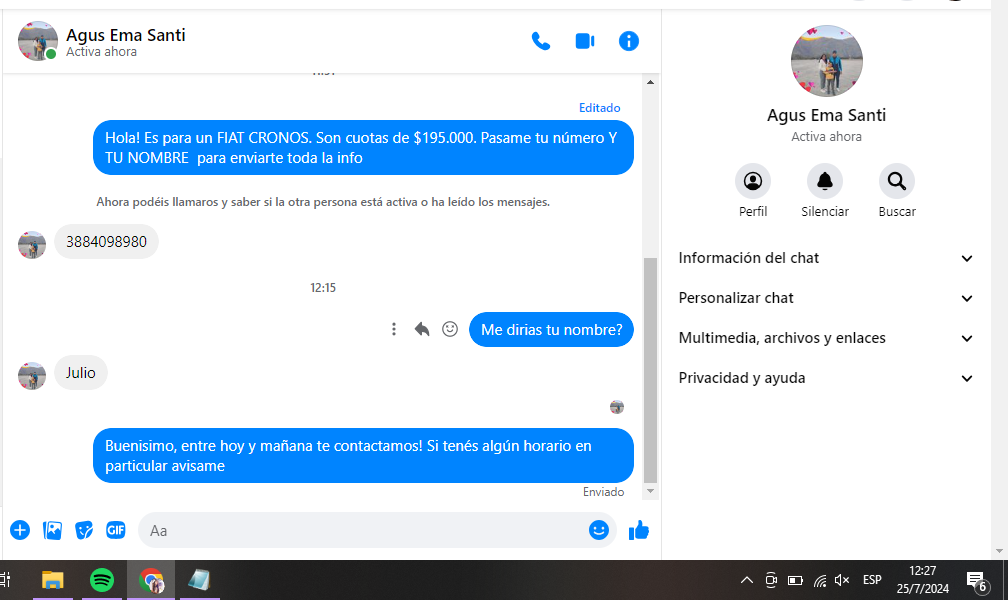Toggle the conversation info panel icon
The image size is (1008, 600).
point(628,41)
